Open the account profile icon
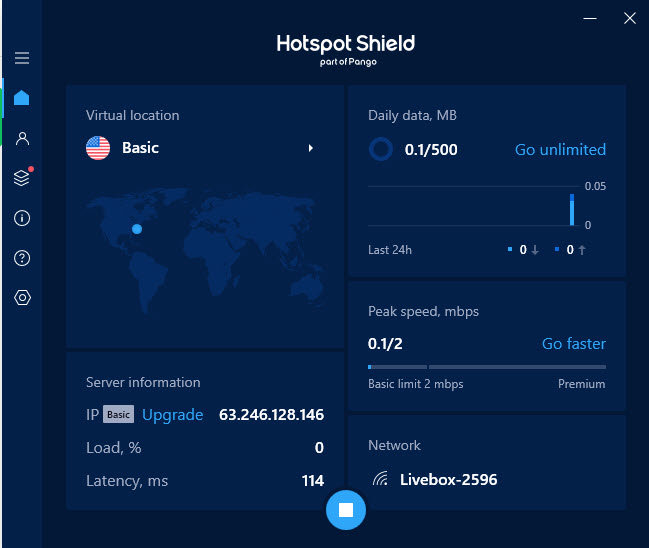Image resolution: width=649 pixels, height=548 pixels. (x=22, y=138)
